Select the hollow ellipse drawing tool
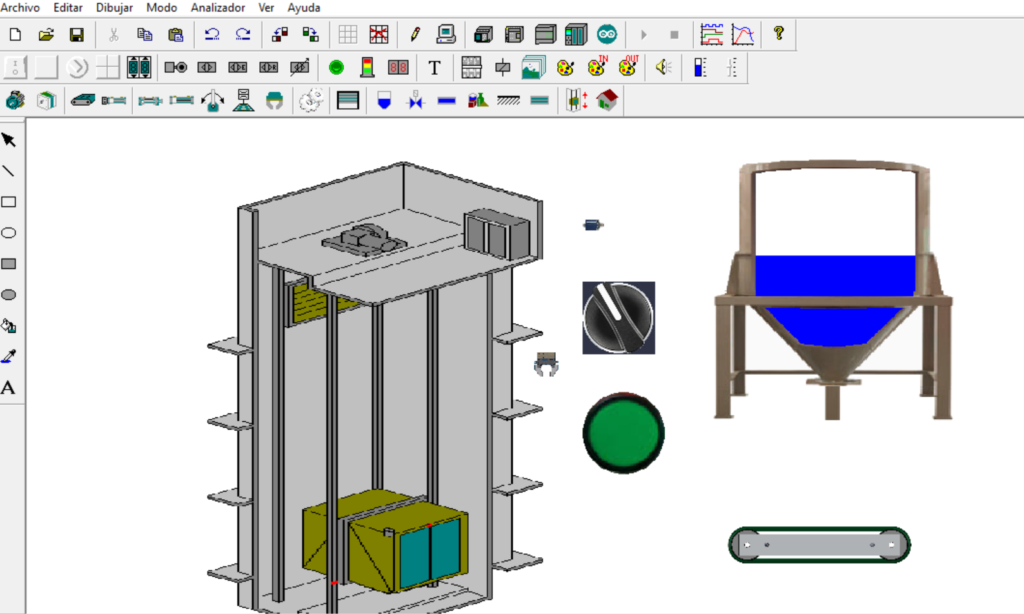 (x=9, y=233)
